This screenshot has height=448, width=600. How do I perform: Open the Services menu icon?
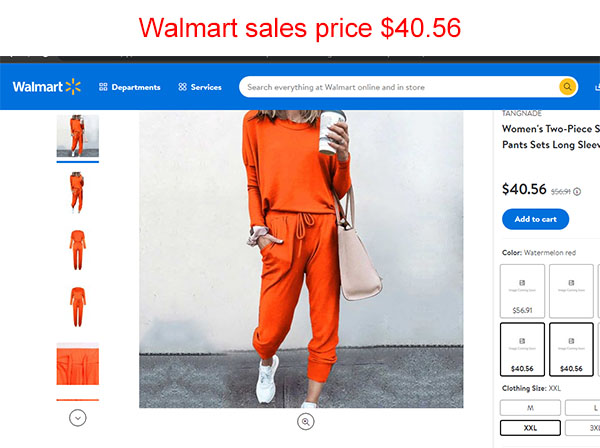182,87
